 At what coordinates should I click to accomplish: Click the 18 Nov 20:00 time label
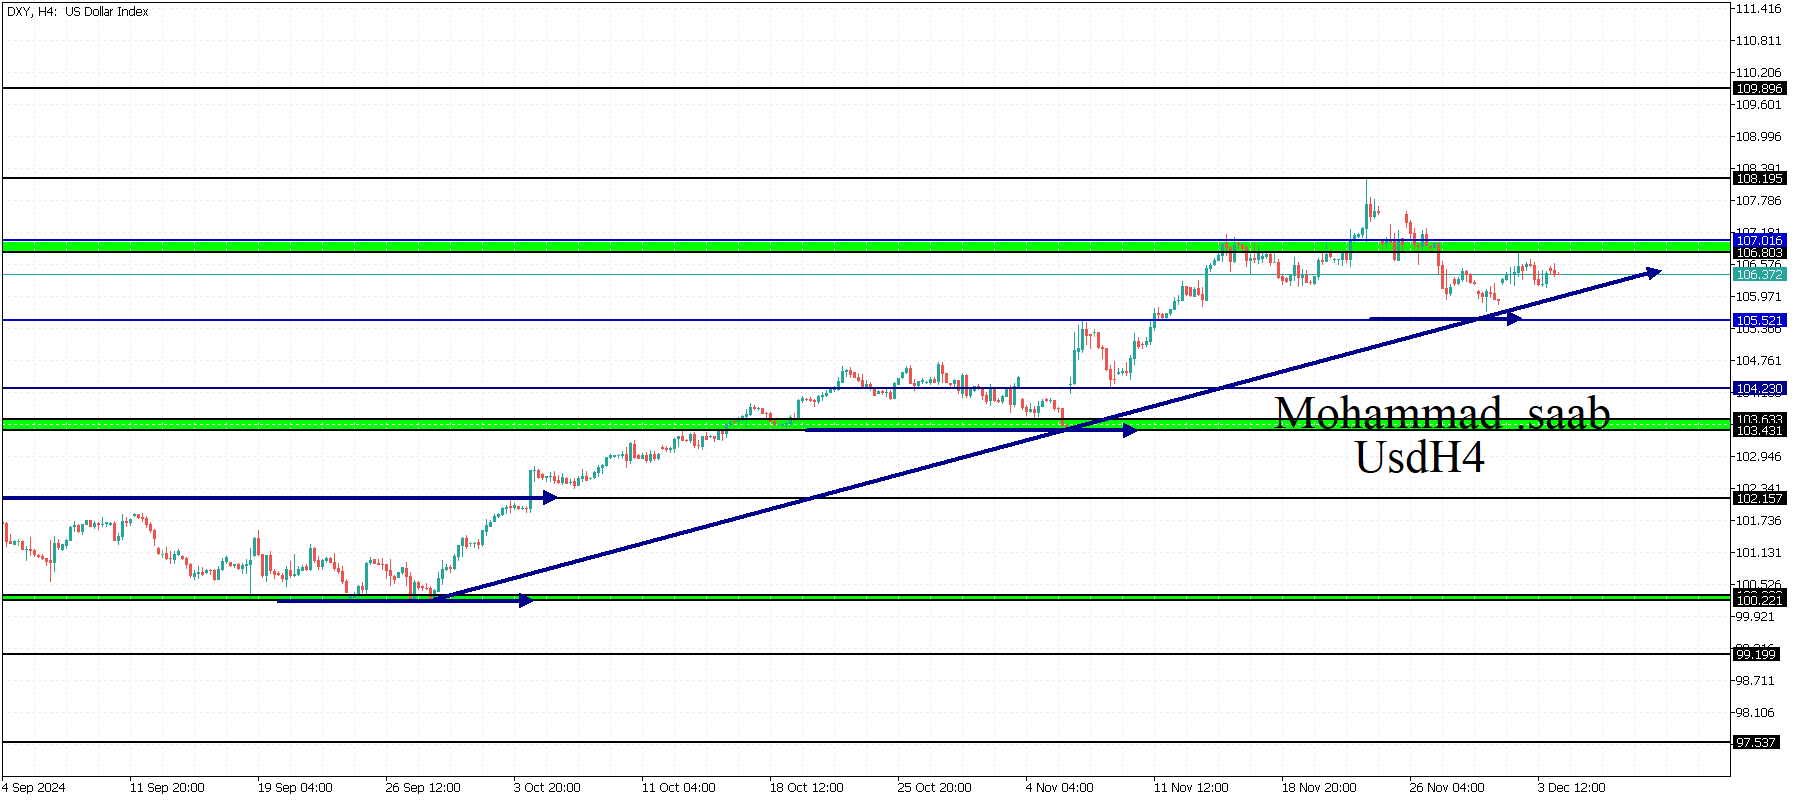pos(1319,788)
